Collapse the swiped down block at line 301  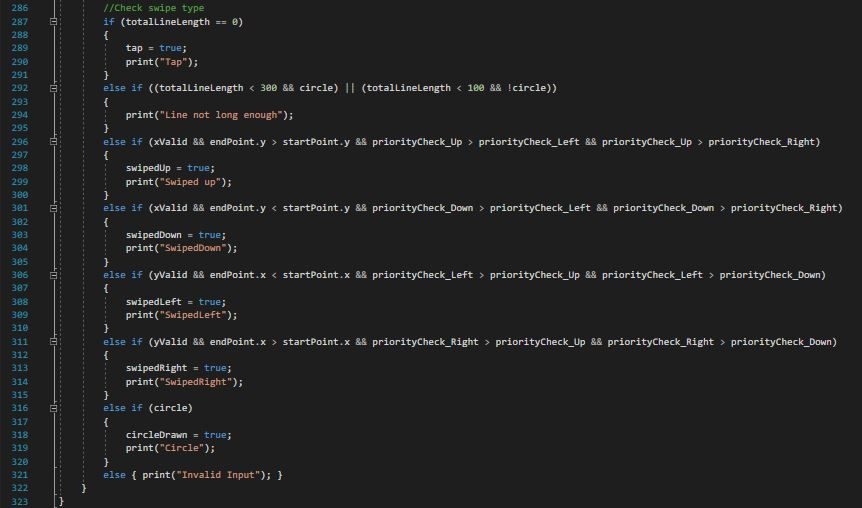point(53,208)
